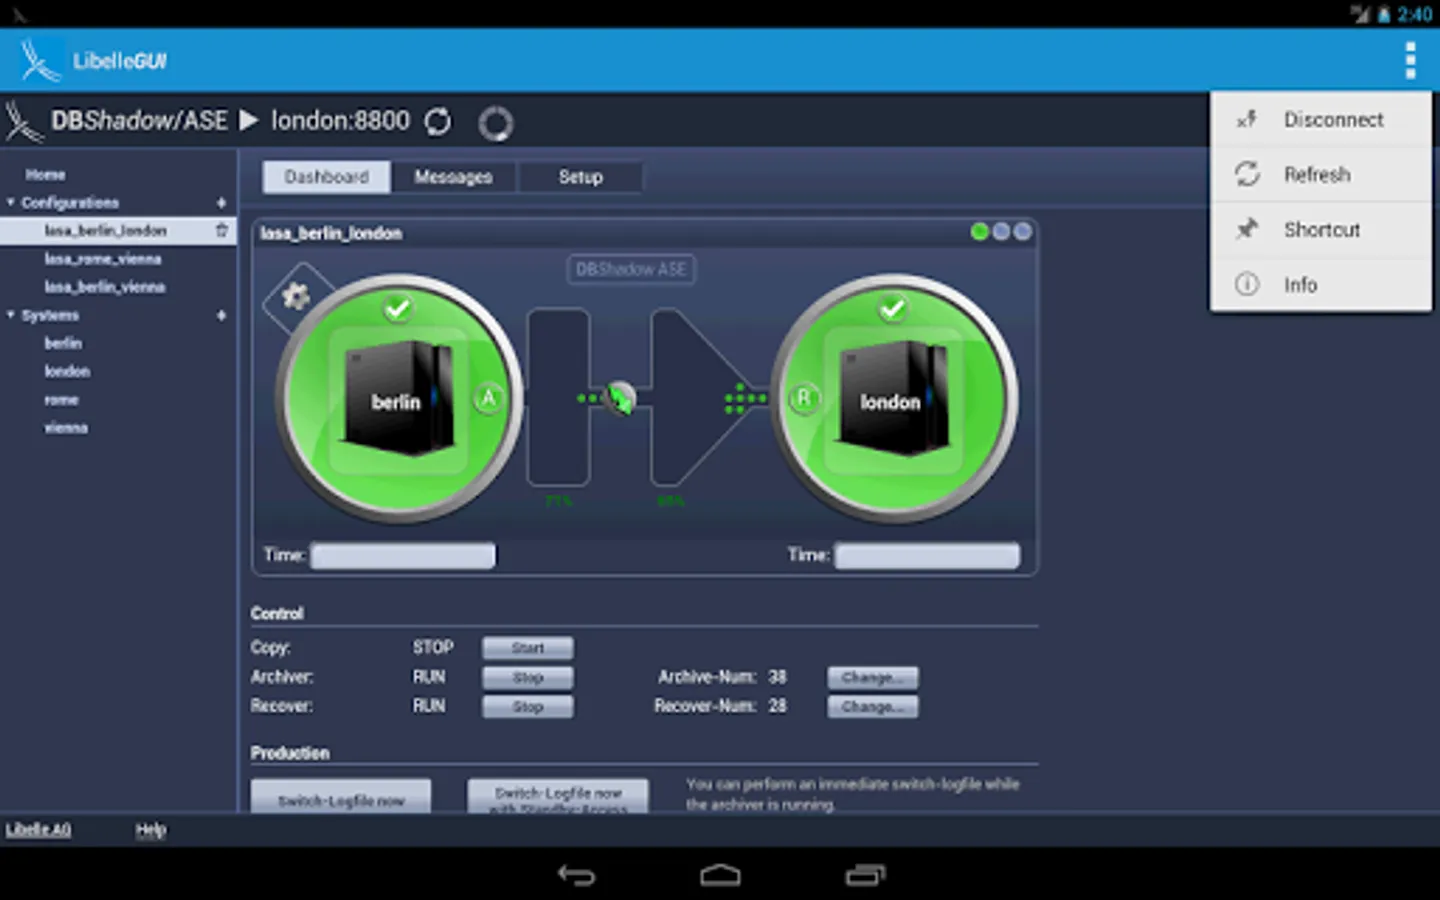Viewport: 1440px width, 900px height.
Task: Tap the Android home button
Action: 720,875
